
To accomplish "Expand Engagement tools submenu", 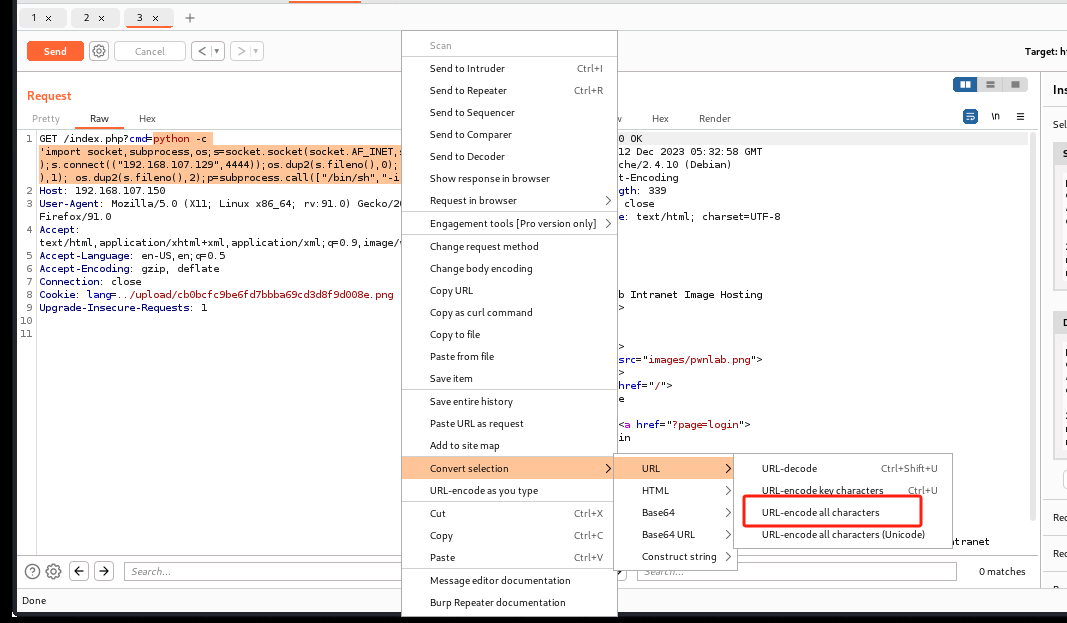I will click(510, 224).
